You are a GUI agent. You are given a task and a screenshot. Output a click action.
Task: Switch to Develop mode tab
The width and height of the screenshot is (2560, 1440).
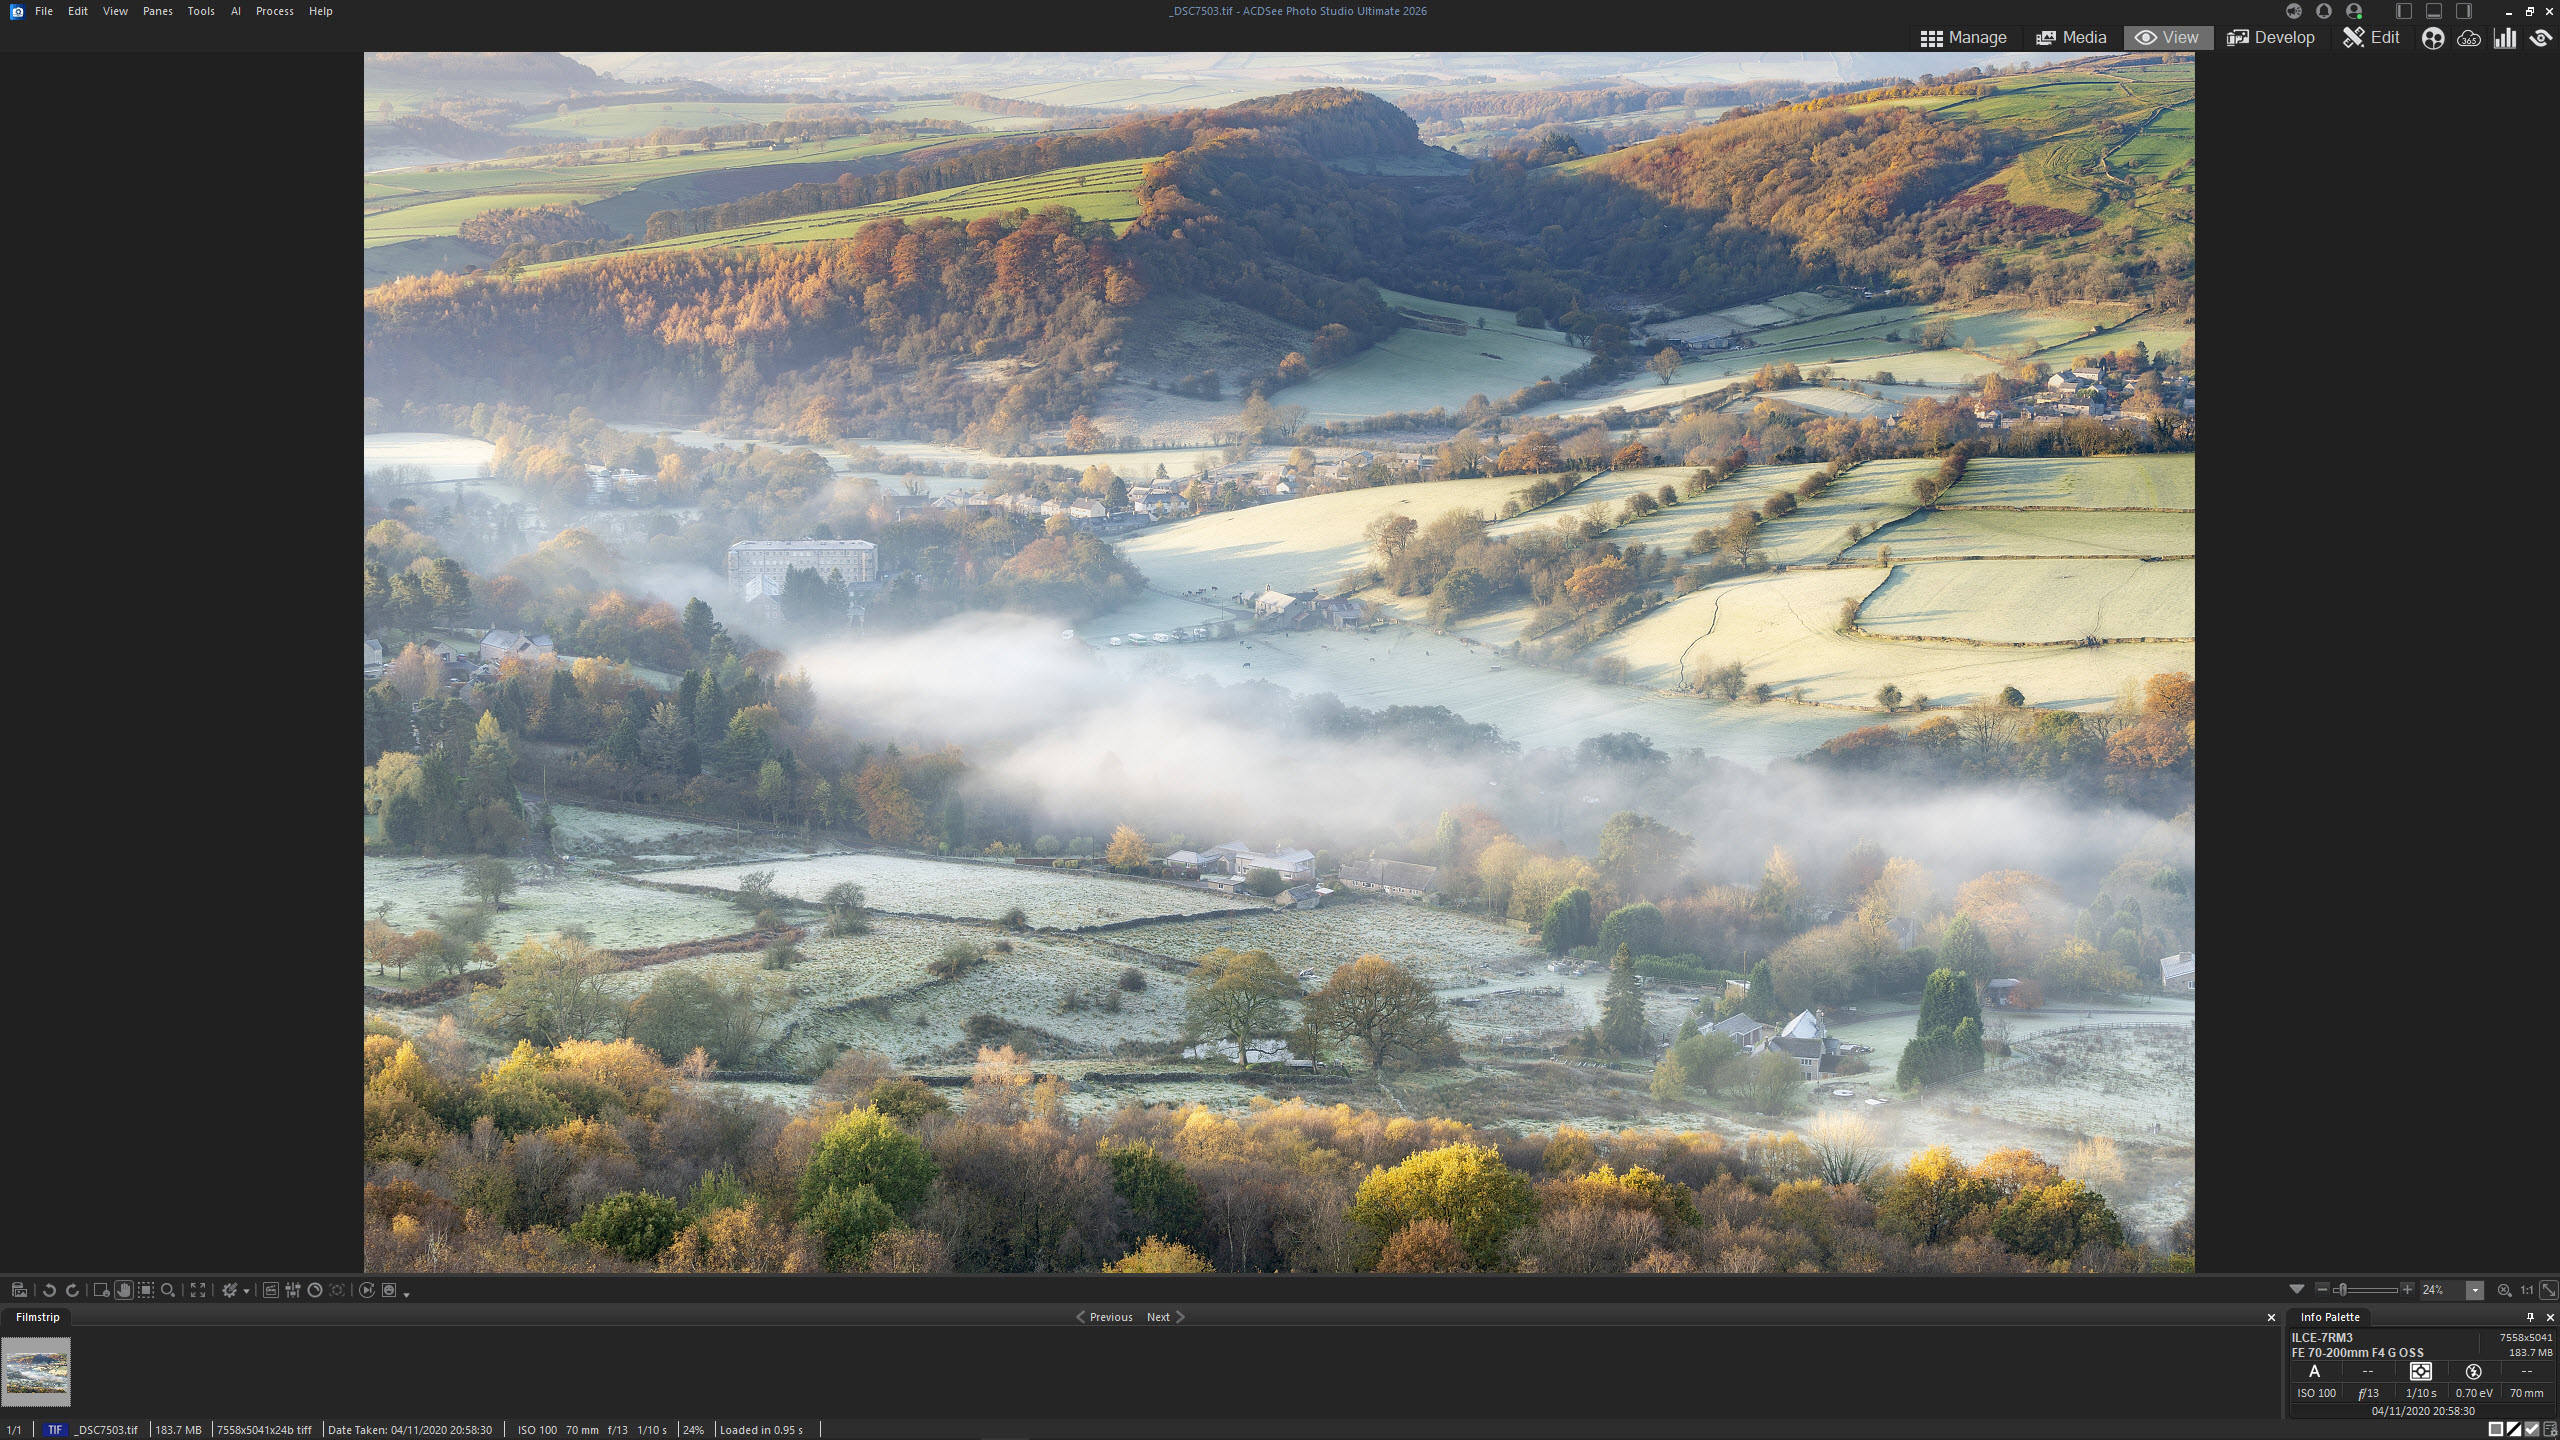click(2271, 38)
